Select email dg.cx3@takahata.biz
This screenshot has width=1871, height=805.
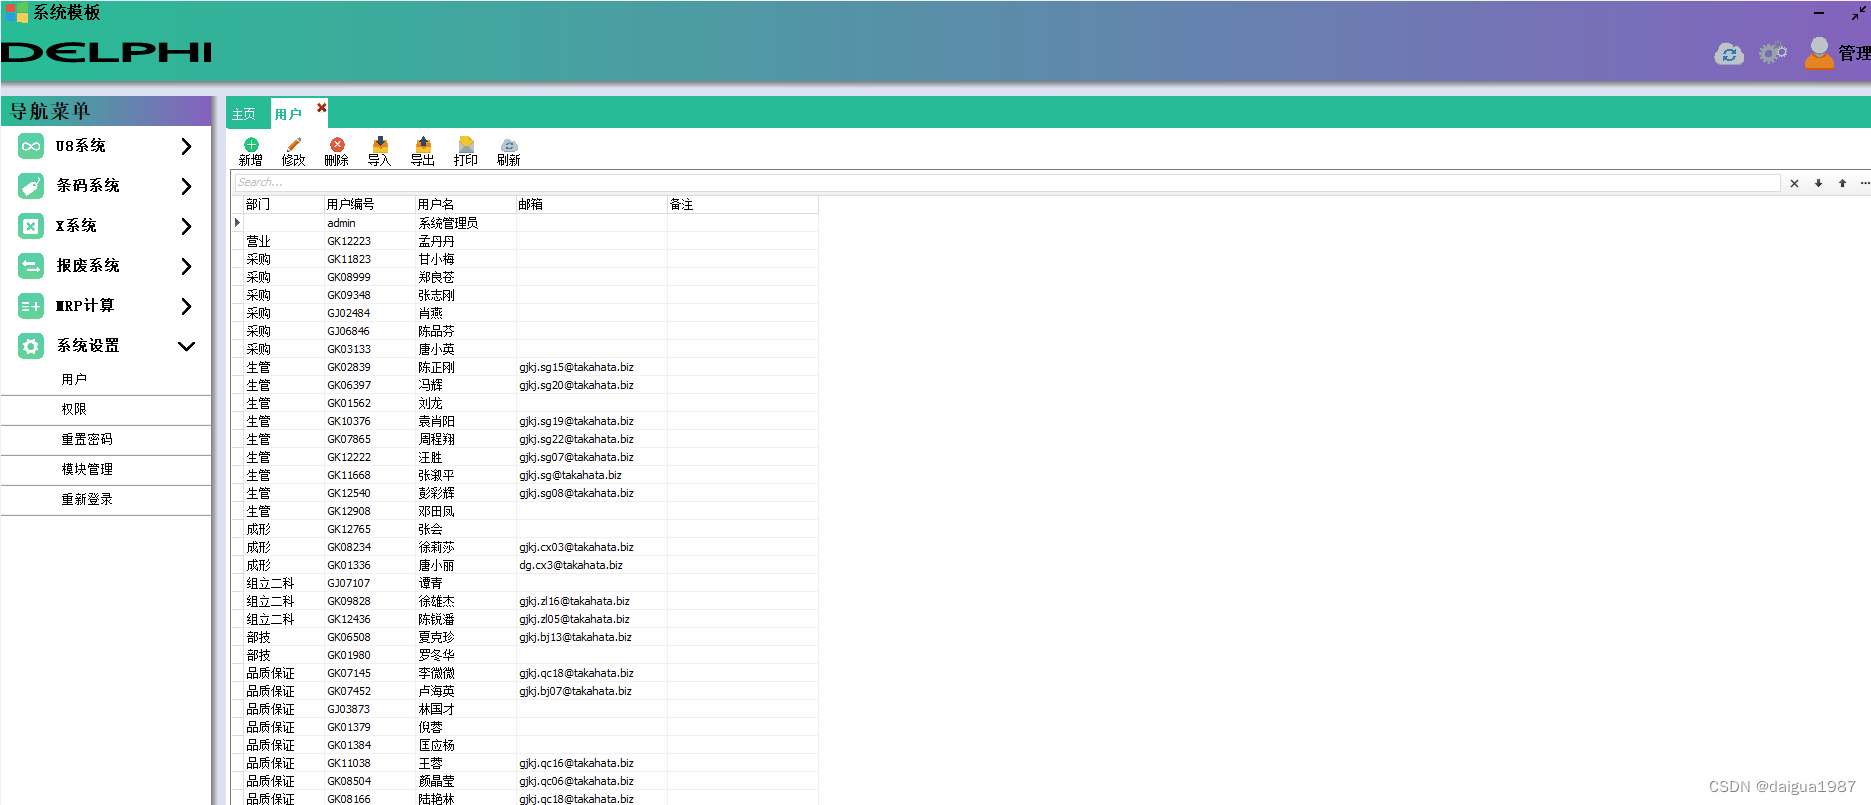click(591, 565)
